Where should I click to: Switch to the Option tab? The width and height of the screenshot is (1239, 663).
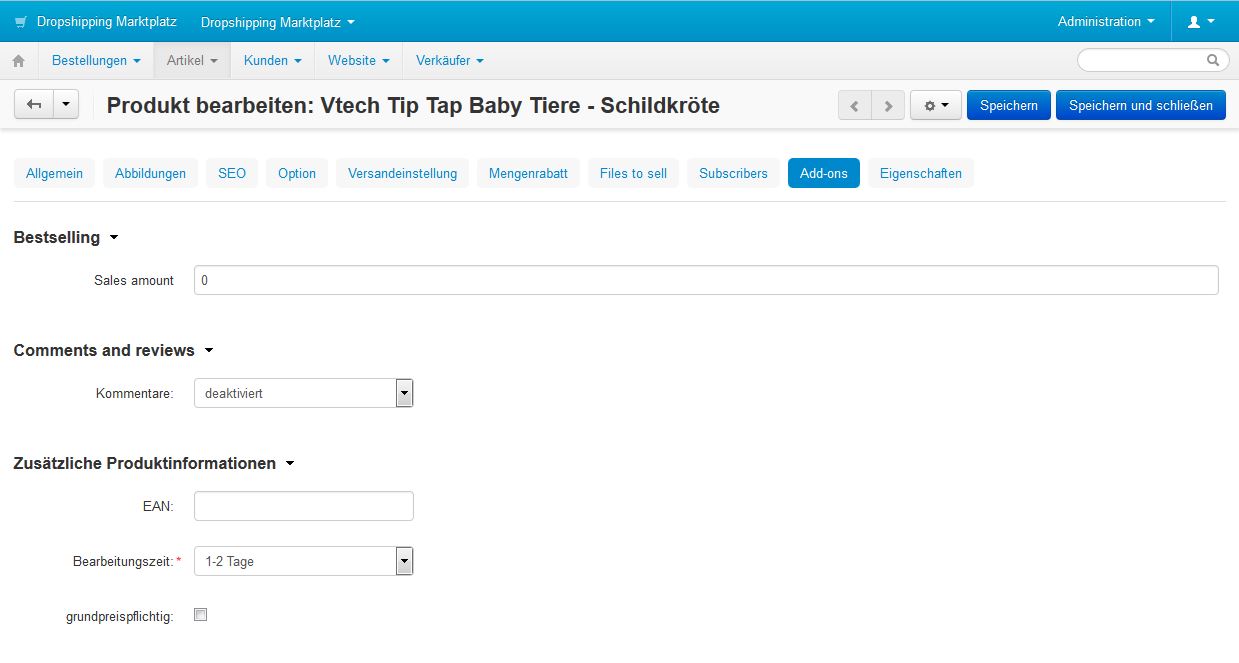point(297,173)
